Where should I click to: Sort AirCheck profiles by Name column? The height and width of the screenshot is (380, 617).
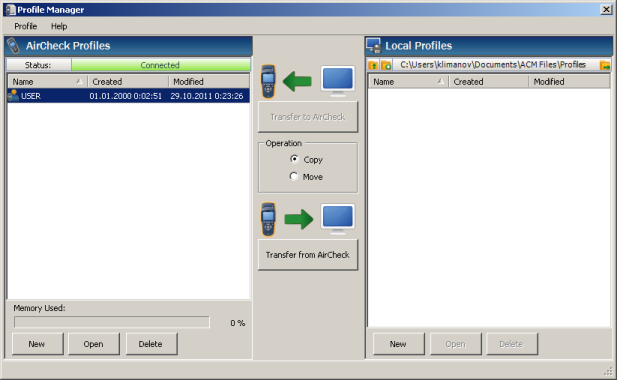coord(48,81)
